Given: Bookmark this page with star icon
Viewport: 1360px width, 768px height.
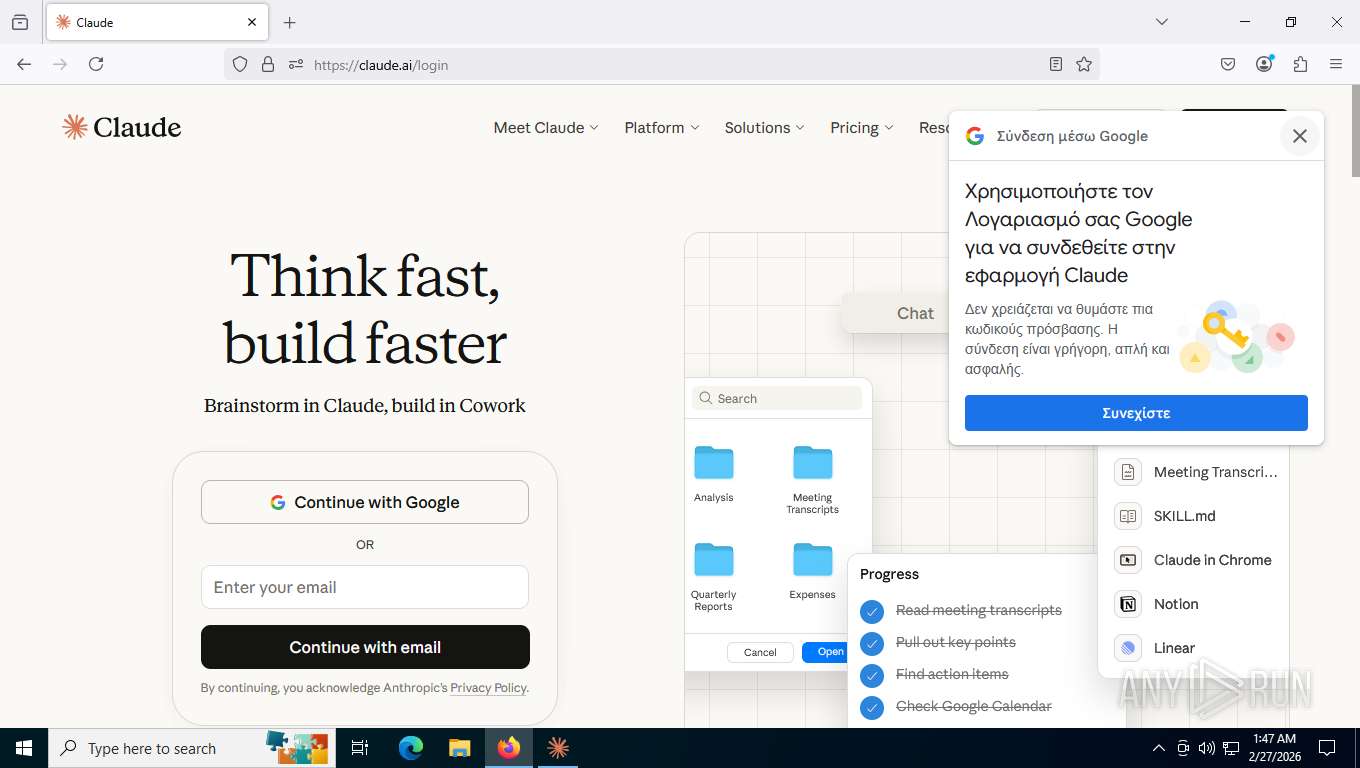Looking at the screenshot, I should (1084, 64).
